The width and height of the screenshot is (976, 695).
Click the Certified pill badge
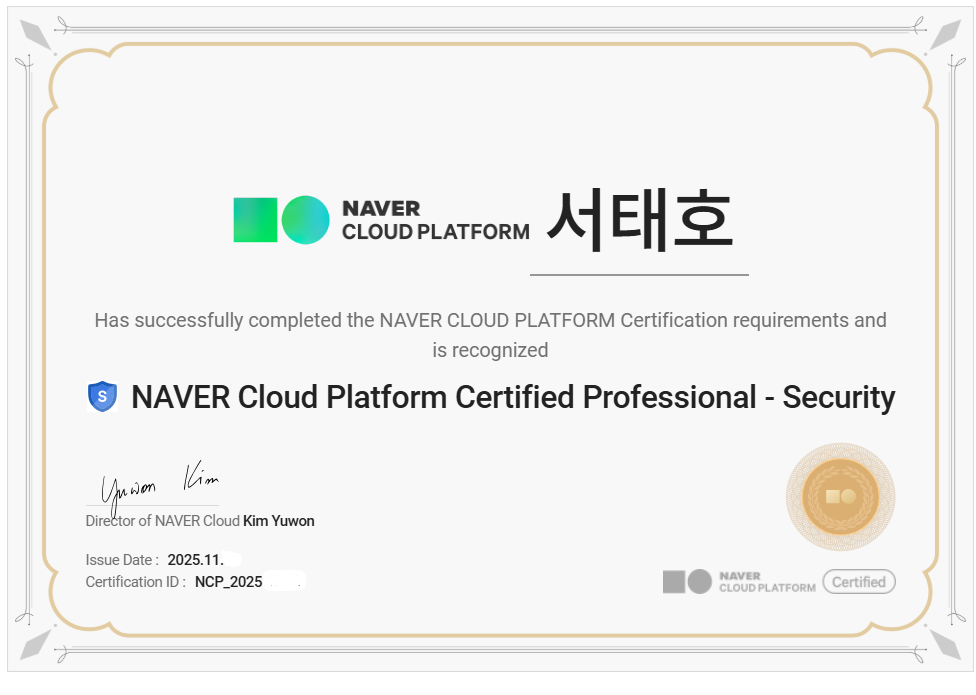click(859, 582)
